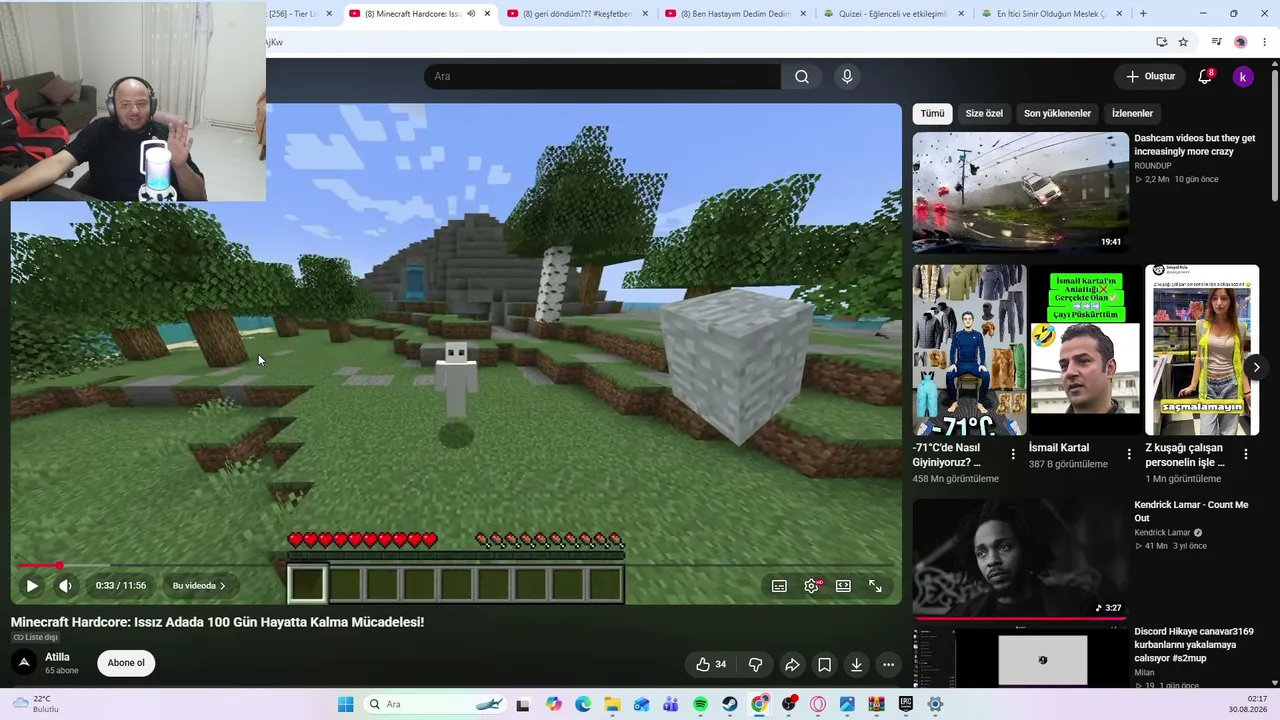Open the -71°C'de Nasıl Giyiniyoruz short

tap(969, 350)
